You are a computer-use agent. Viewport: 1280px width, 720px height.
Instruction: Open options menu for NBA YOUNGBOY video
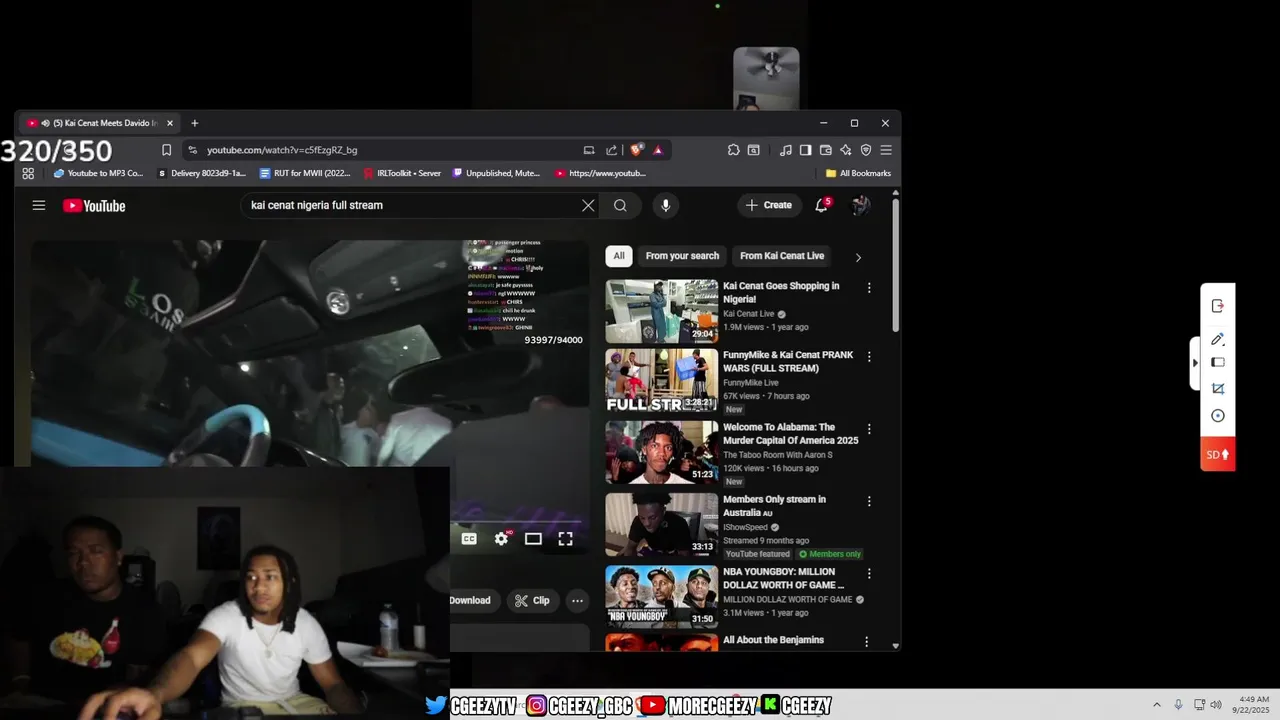coord(868,574)
